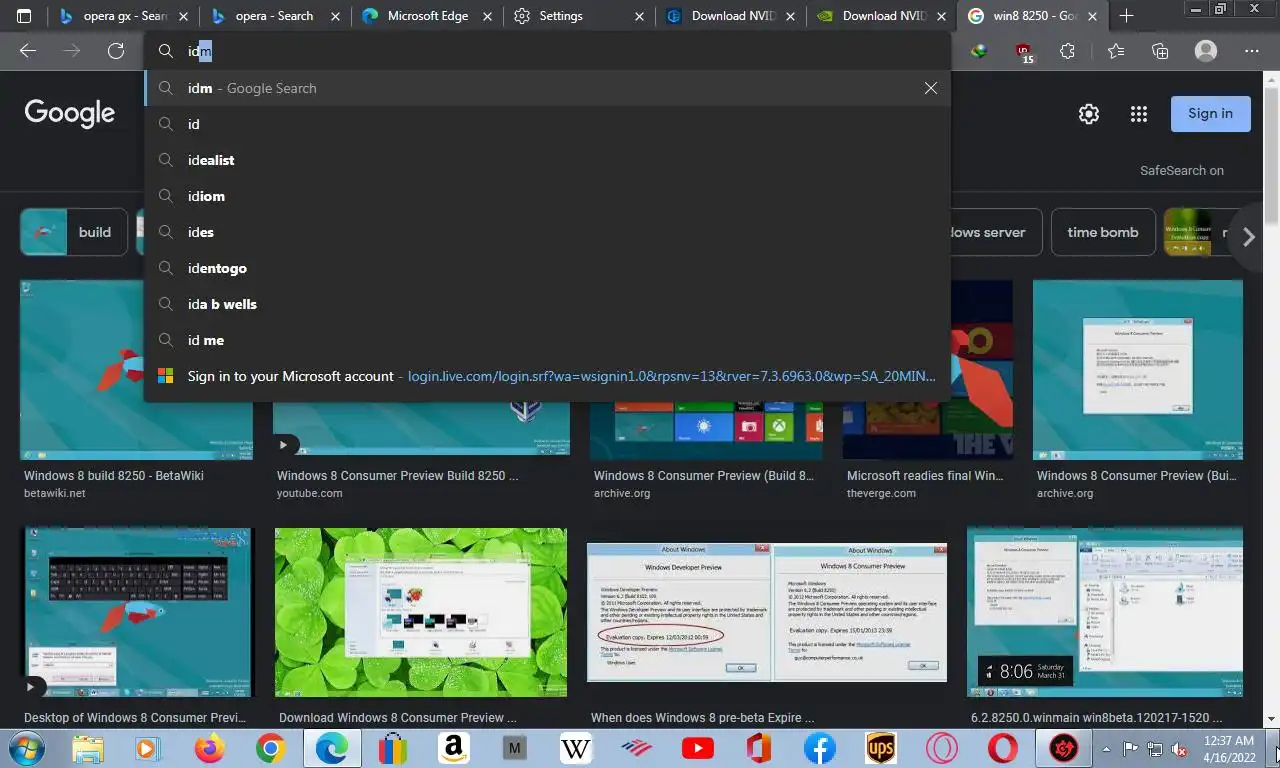Pick the 'id me' suggestion
Screen dimensions: 1280x768
(548, 340)
